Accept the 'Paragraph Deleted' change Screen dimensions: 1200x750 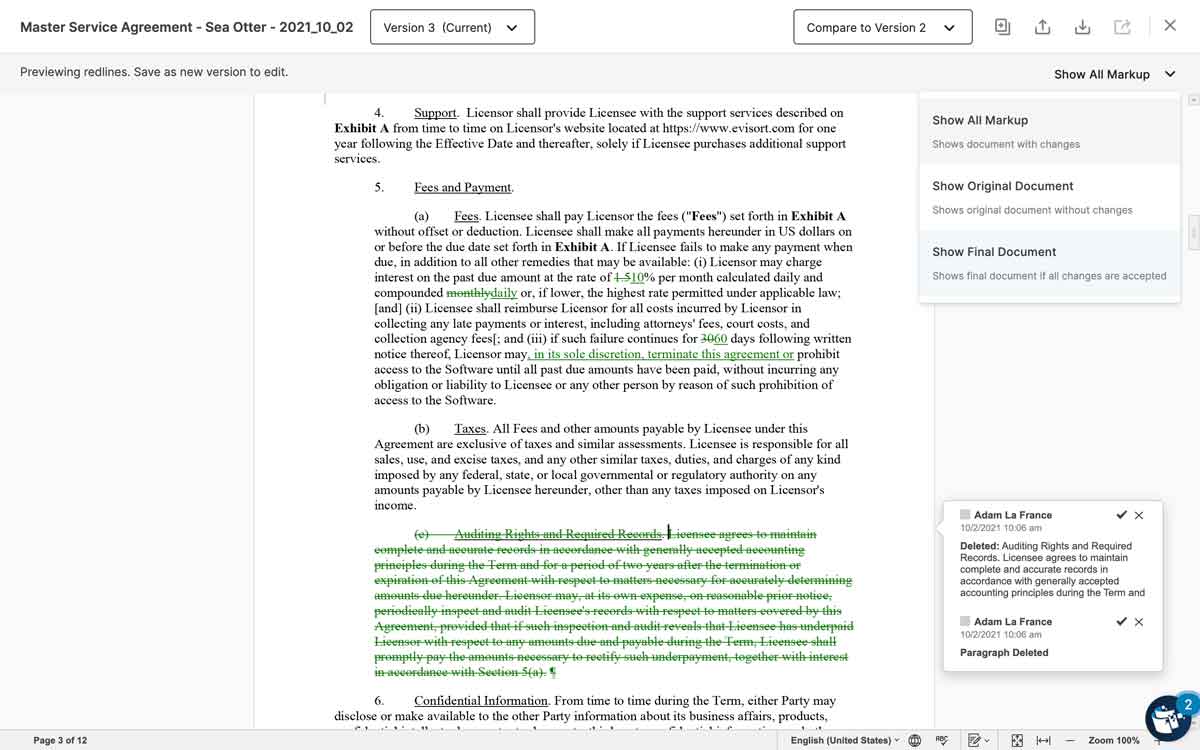tap(1121, 621)
